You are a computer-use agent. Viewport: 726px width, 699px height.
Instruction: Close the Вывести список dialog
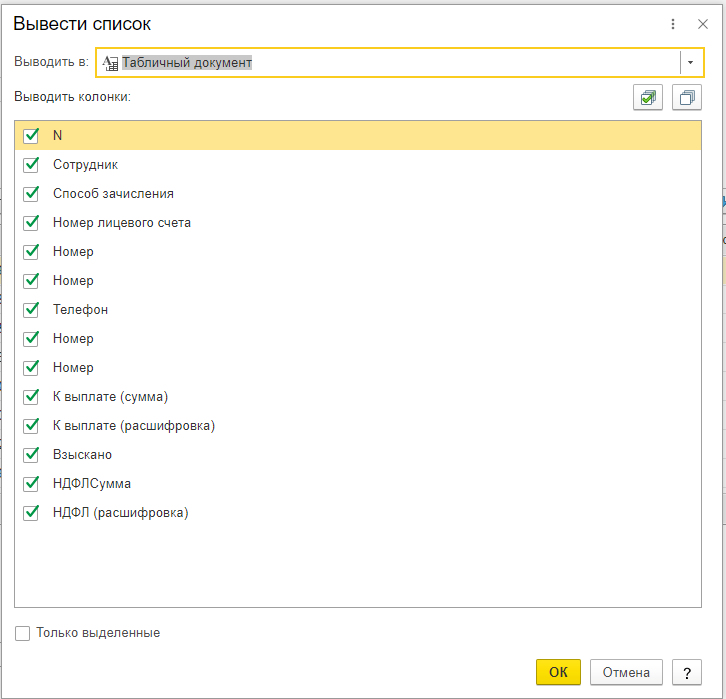702,24
